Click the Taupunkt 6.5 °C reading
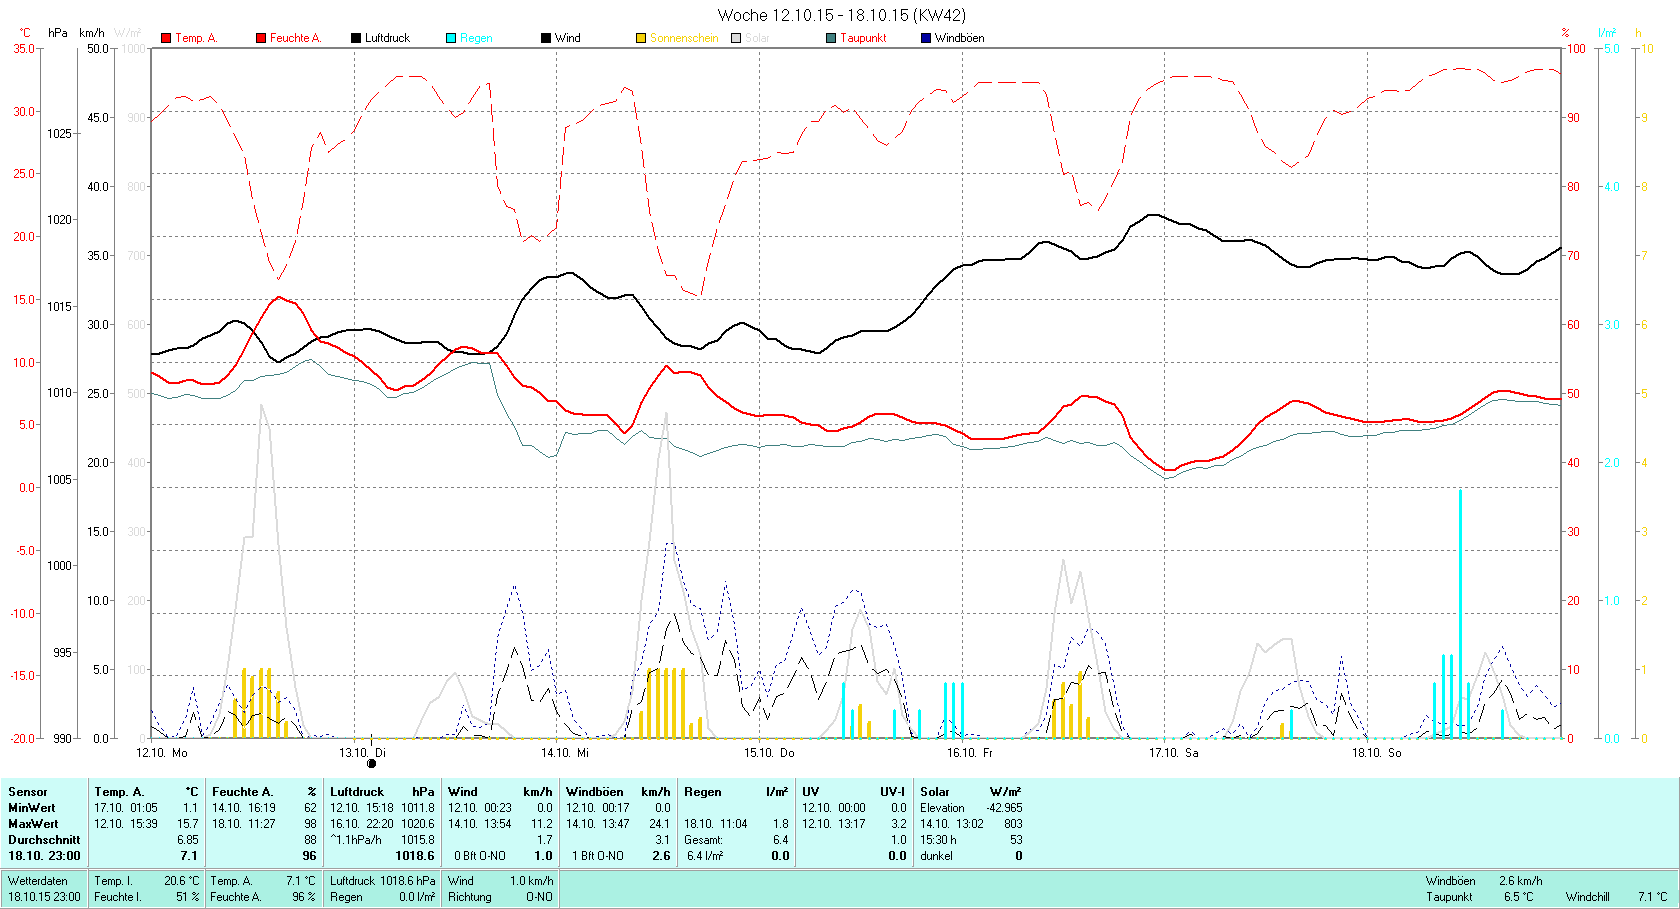The height and width of the screenshot is (909, 1680). tap(1480, 897)
